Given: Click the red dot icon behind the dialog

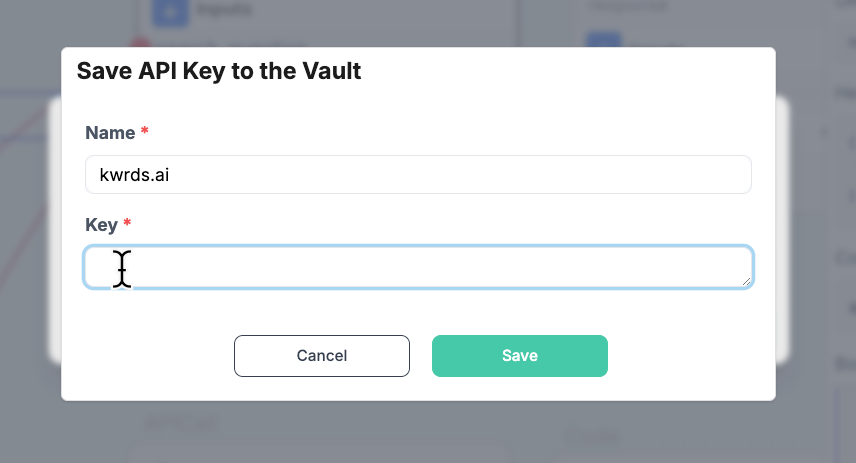Looking at the screenshot, I should pyautogui.click(x=141, y=43).
